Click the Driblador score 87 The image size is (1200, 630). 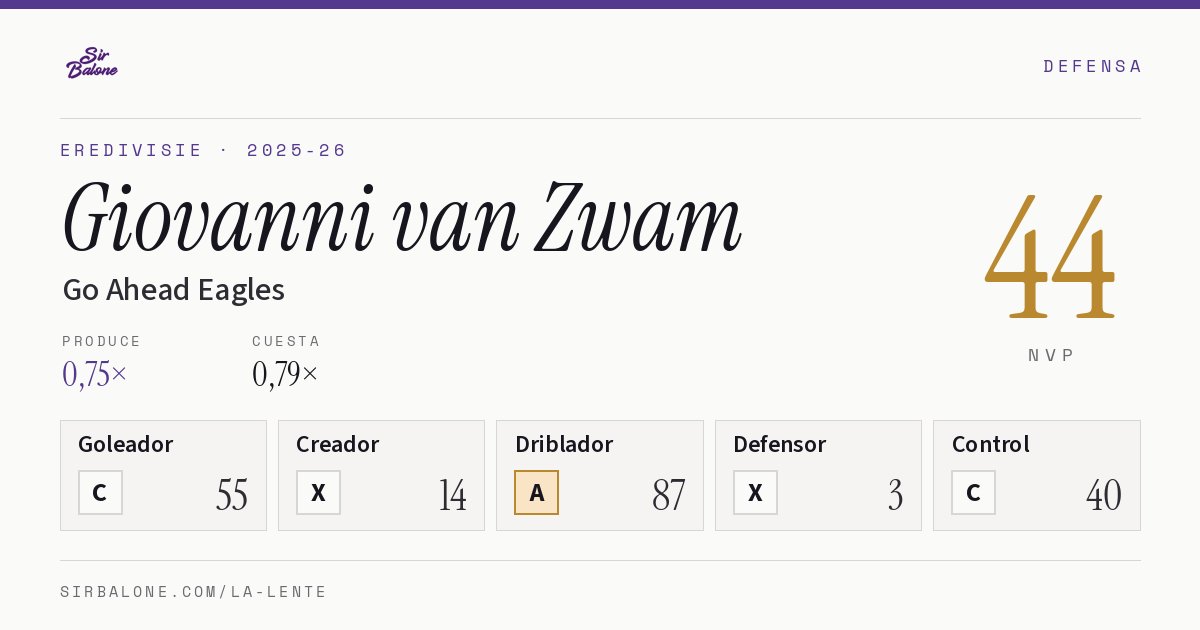(x=668, y=495)
